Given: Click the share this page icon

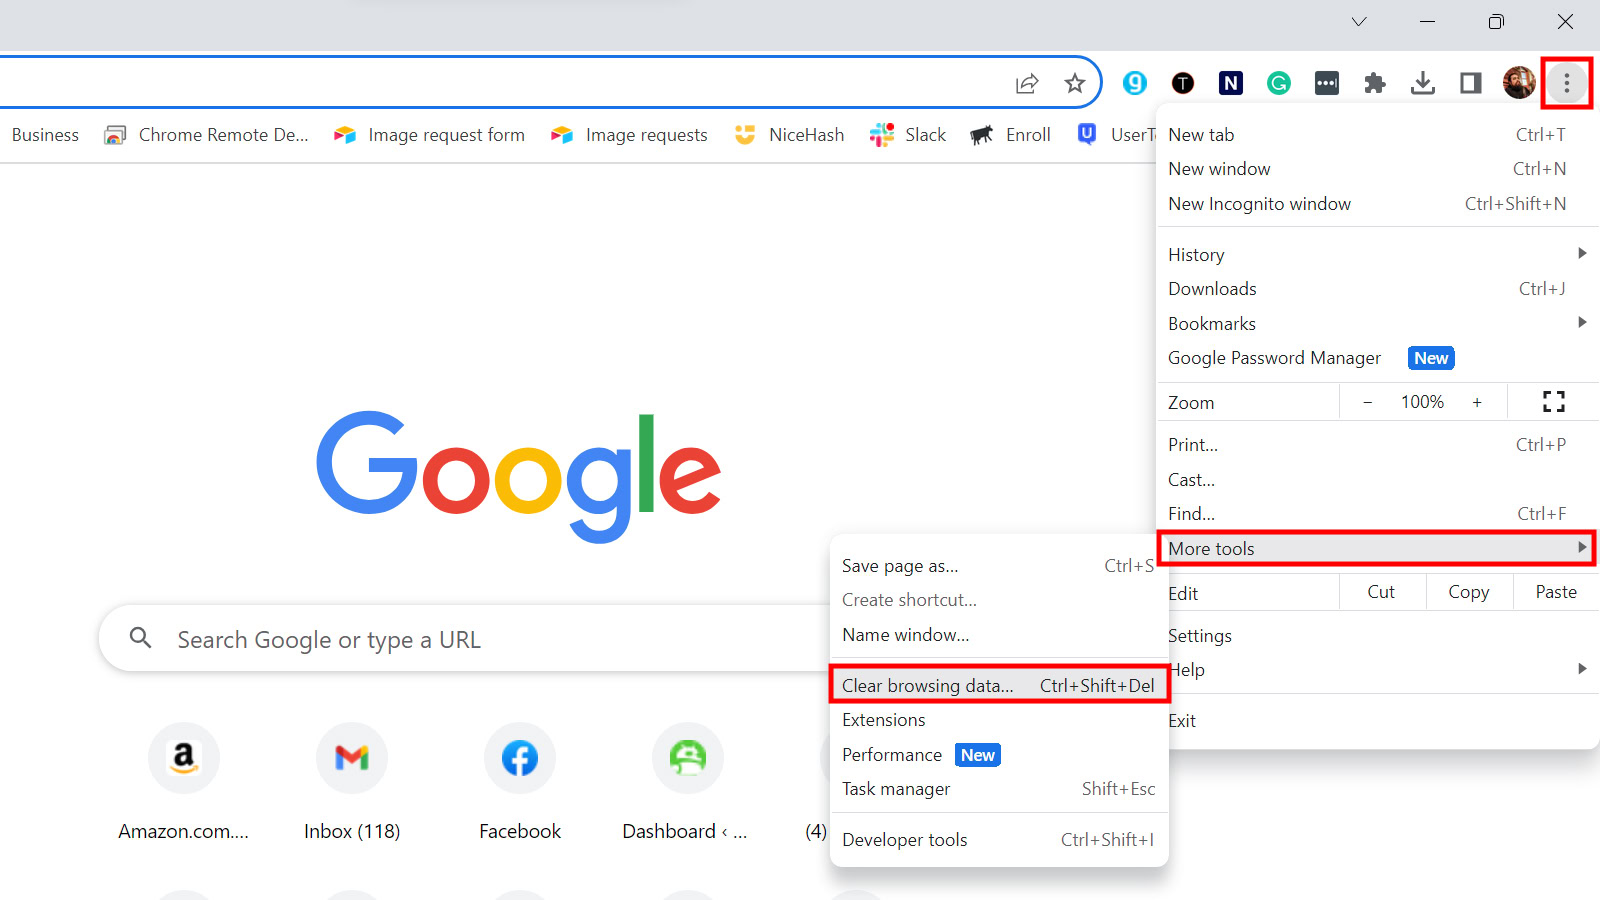Looking at the screenshot, I should click(1027, 83).
